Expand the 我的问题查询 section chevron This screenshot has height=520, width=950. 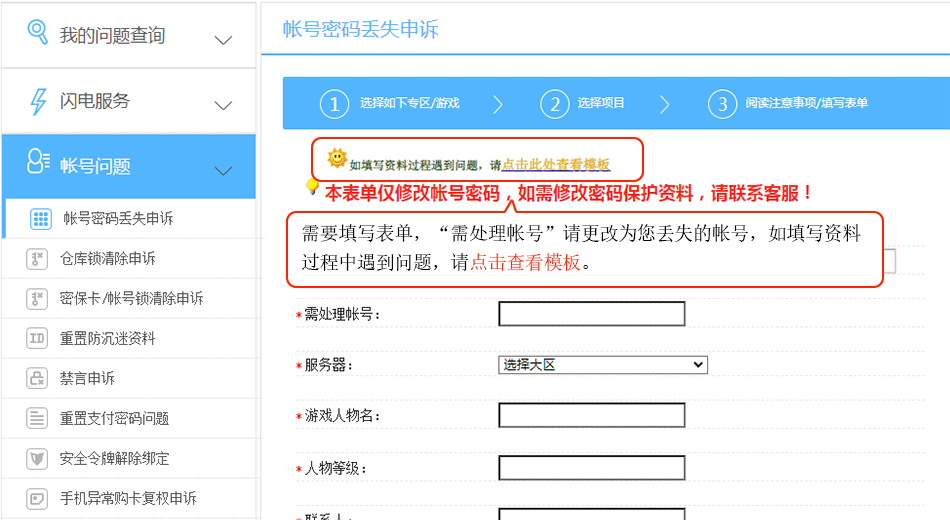[223, 40]
